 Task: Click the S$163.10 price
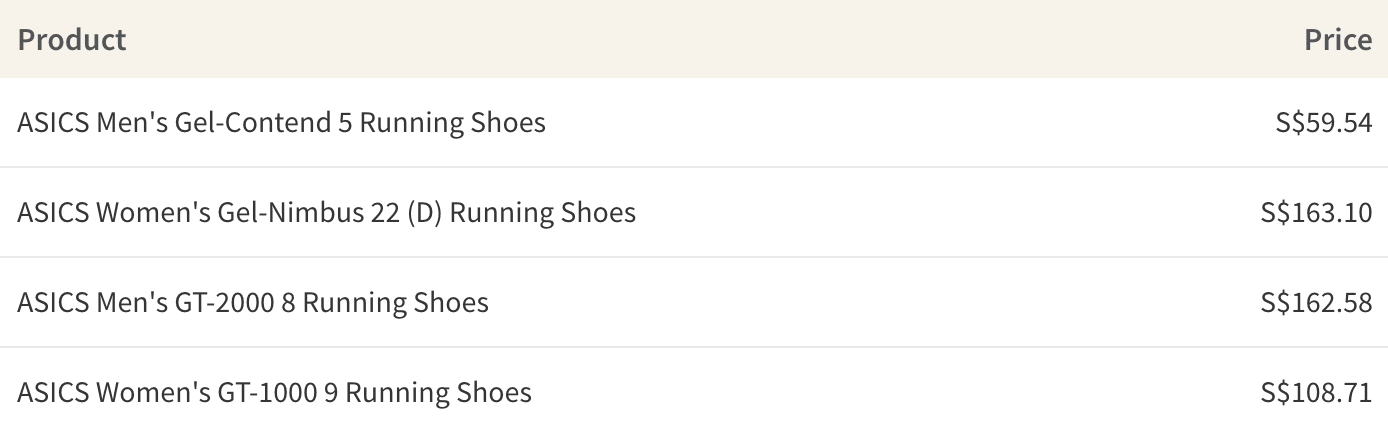[x=1317, y=213]
